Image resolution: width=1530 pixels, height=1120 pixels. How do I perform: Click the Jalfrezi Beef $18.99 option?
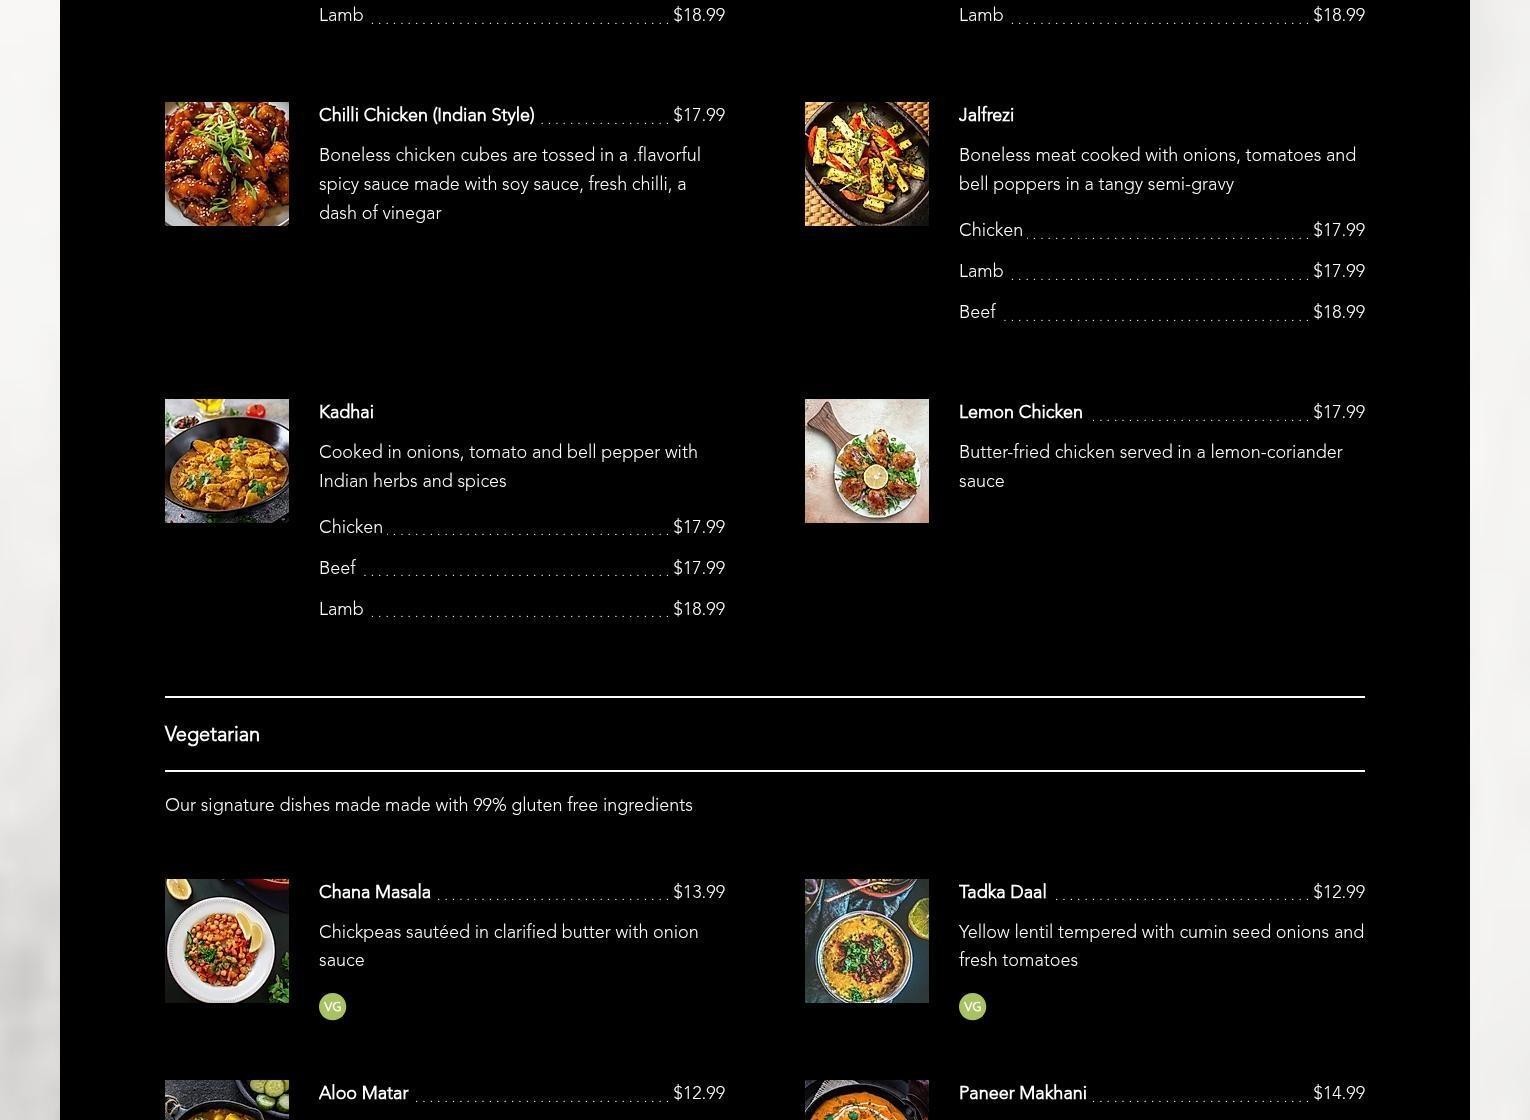point(1162,312)
